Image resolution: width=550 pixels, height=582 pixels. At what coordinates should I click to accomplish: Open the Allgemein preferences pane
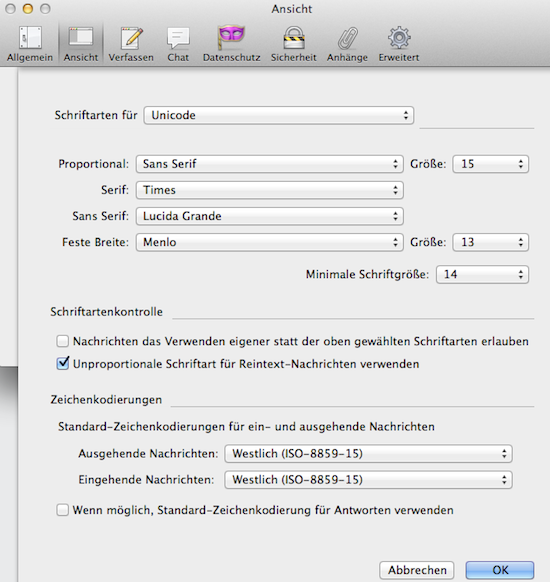pyautogui.click(x=30, y=44)
